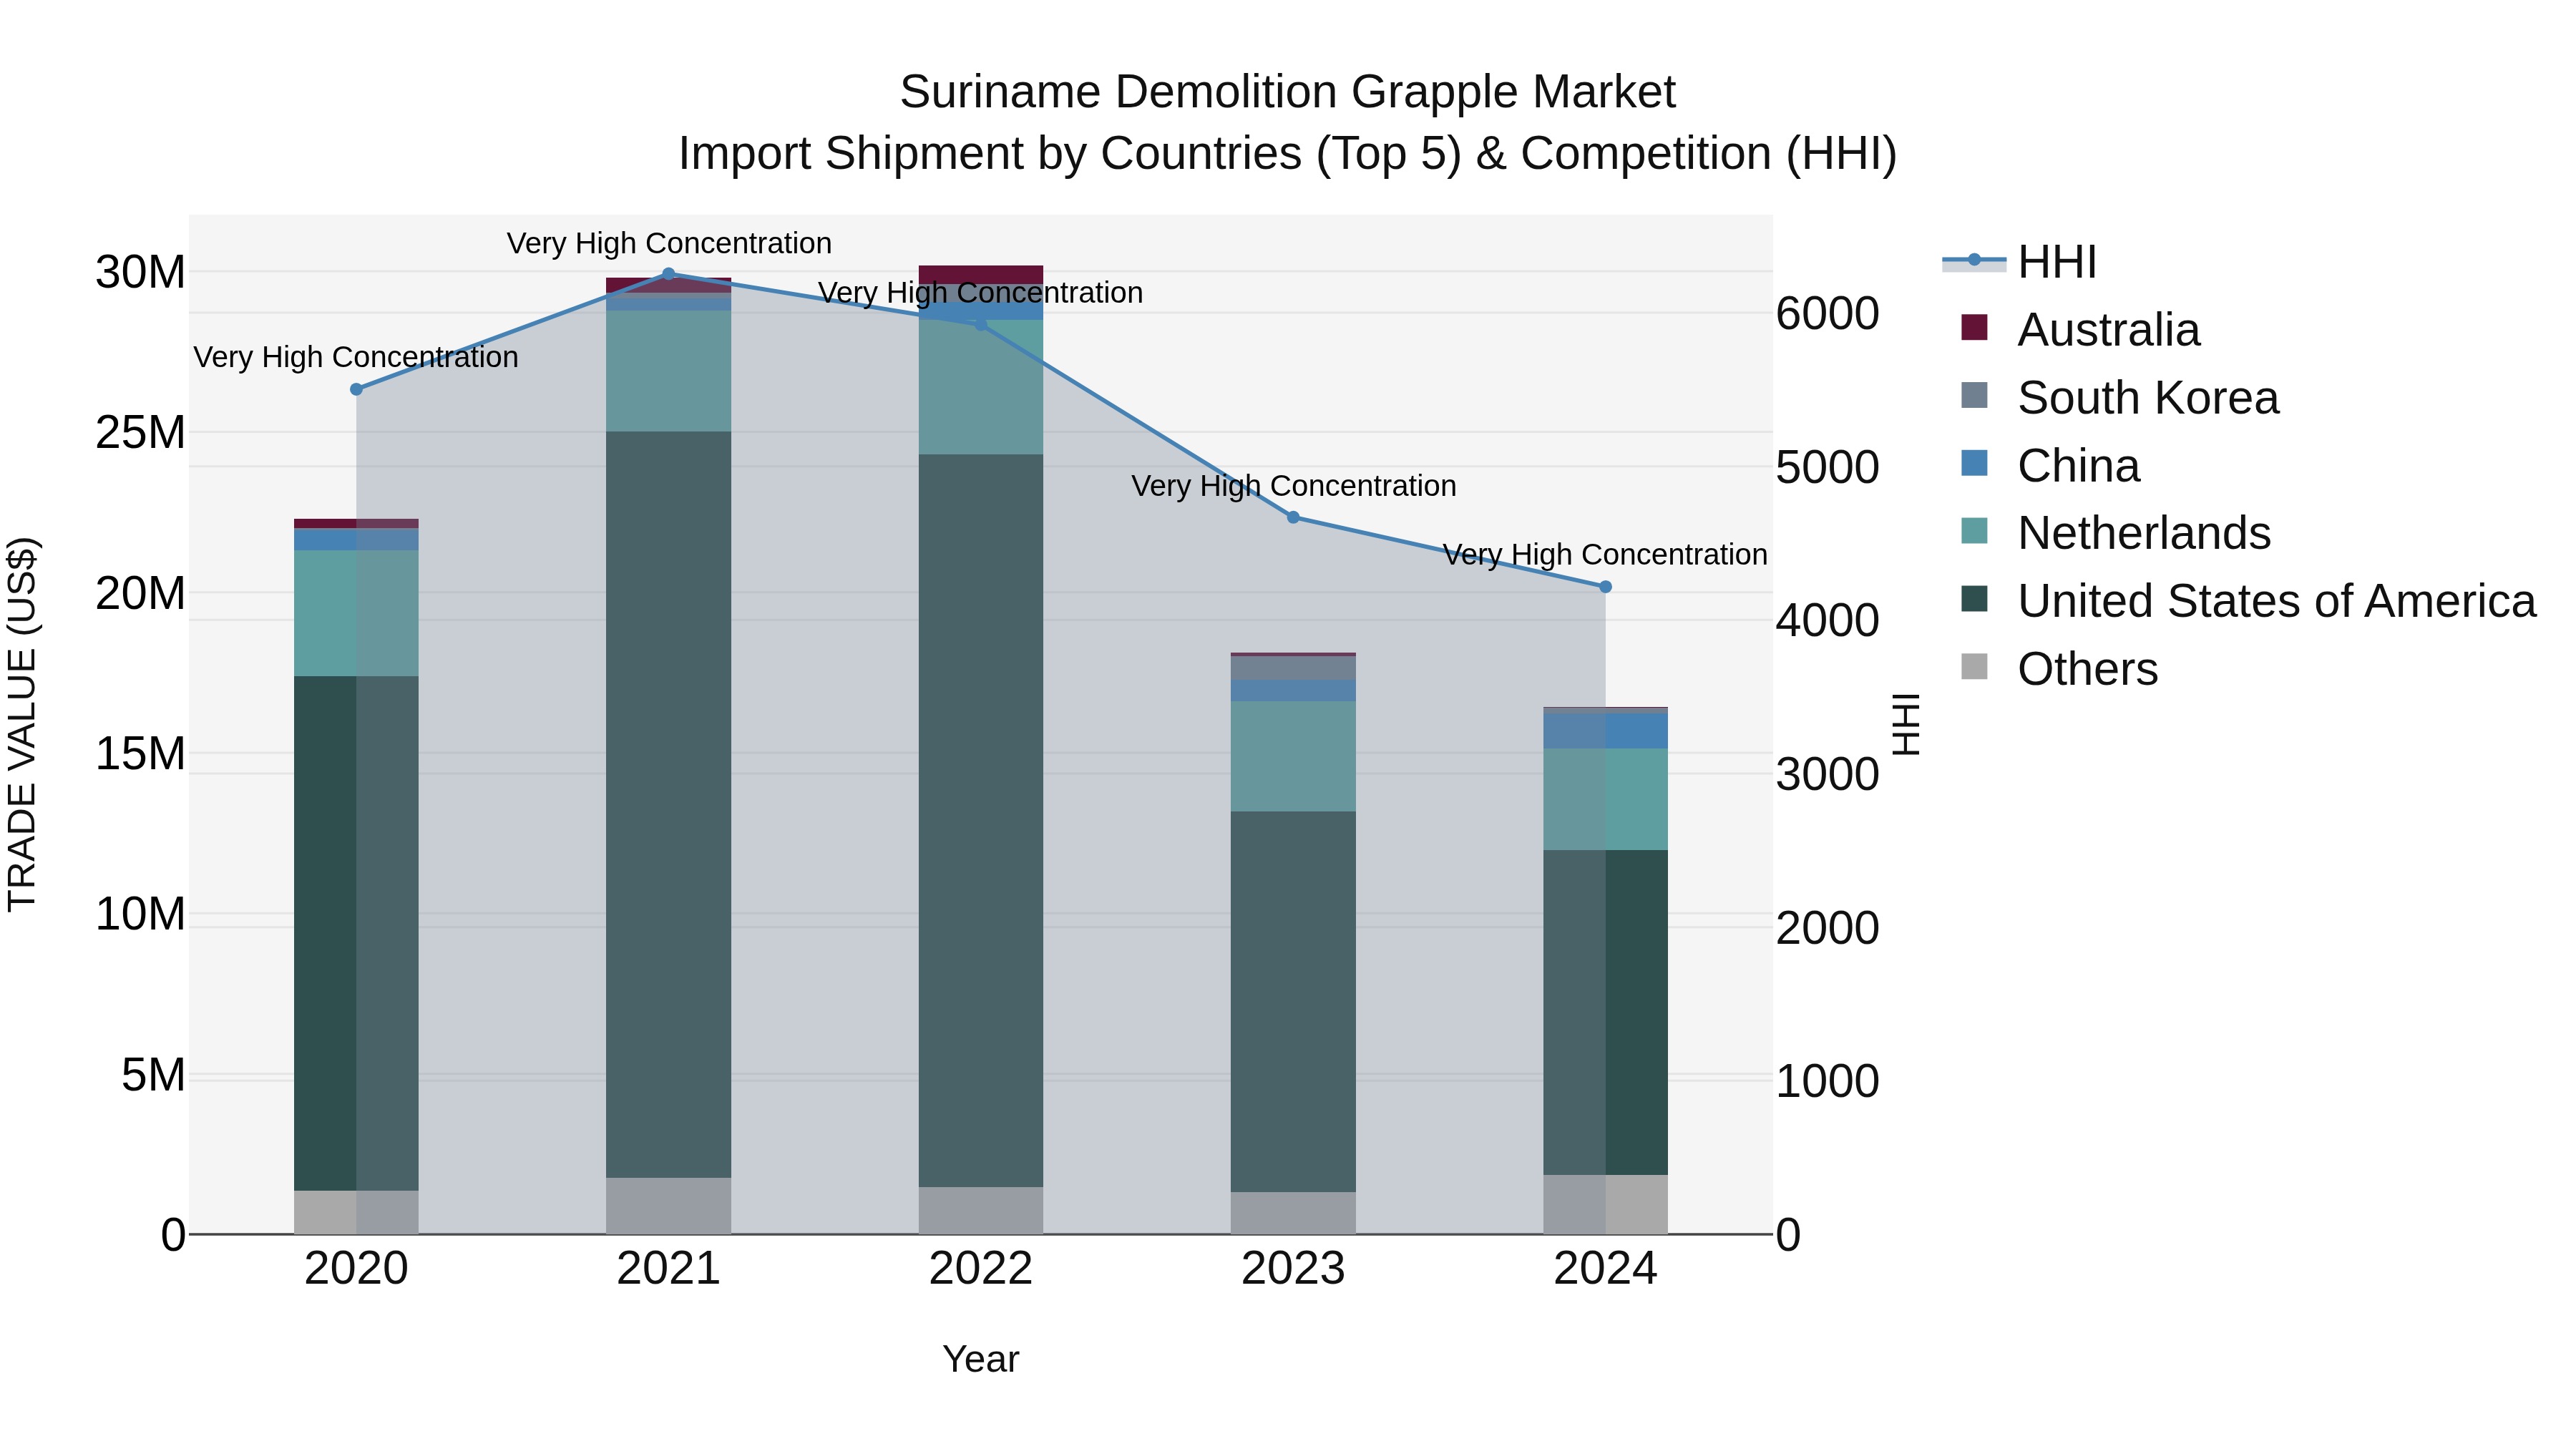Screen dimensions: 2576x1449
Task: Toggle the Others legend entry
Action: point(2060,669)
